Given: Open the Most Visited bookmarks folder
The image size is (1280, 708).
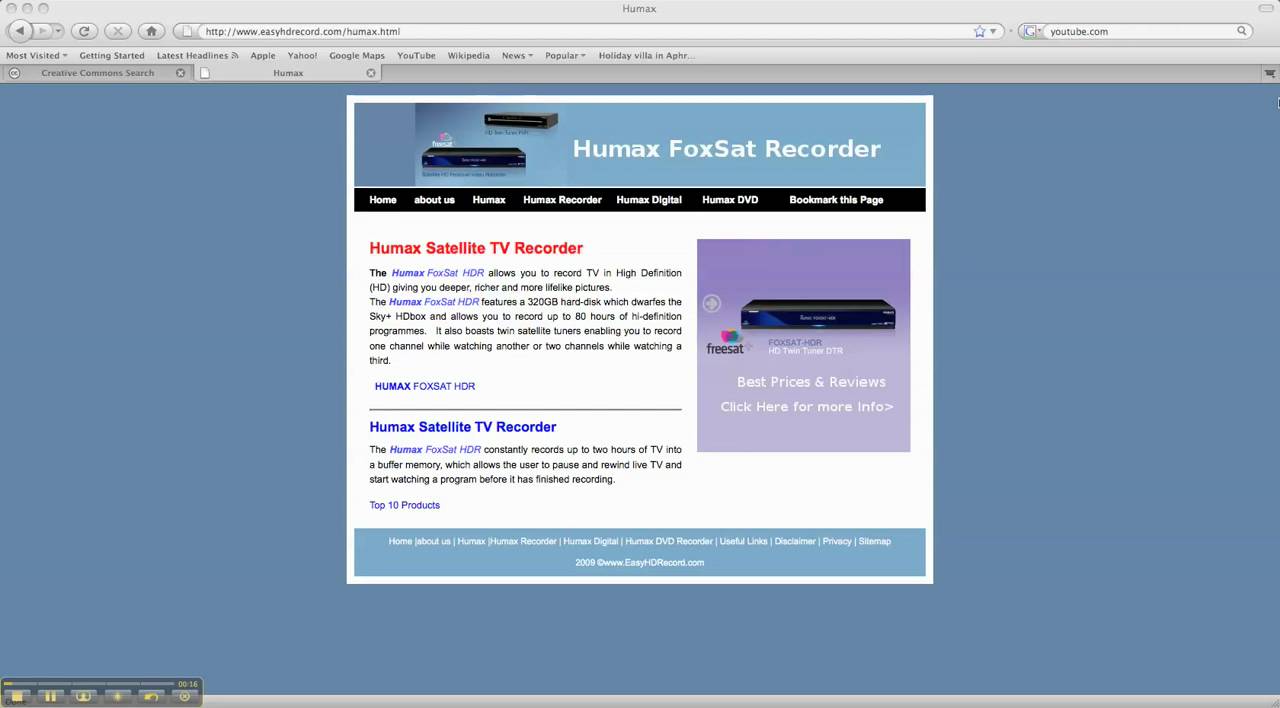Looking at the screenshot, I should point(37,56).
